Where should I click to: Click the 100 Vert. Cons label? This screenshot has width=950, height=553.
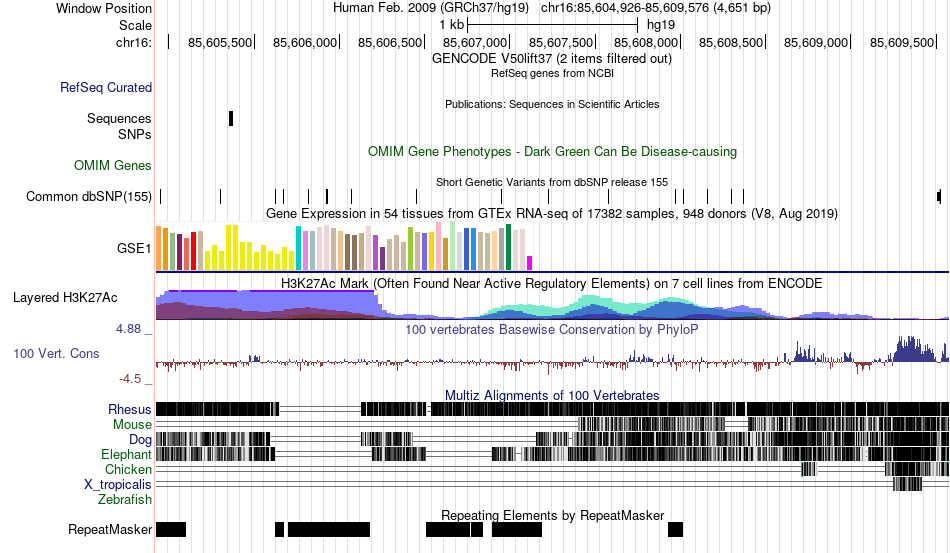56,353
